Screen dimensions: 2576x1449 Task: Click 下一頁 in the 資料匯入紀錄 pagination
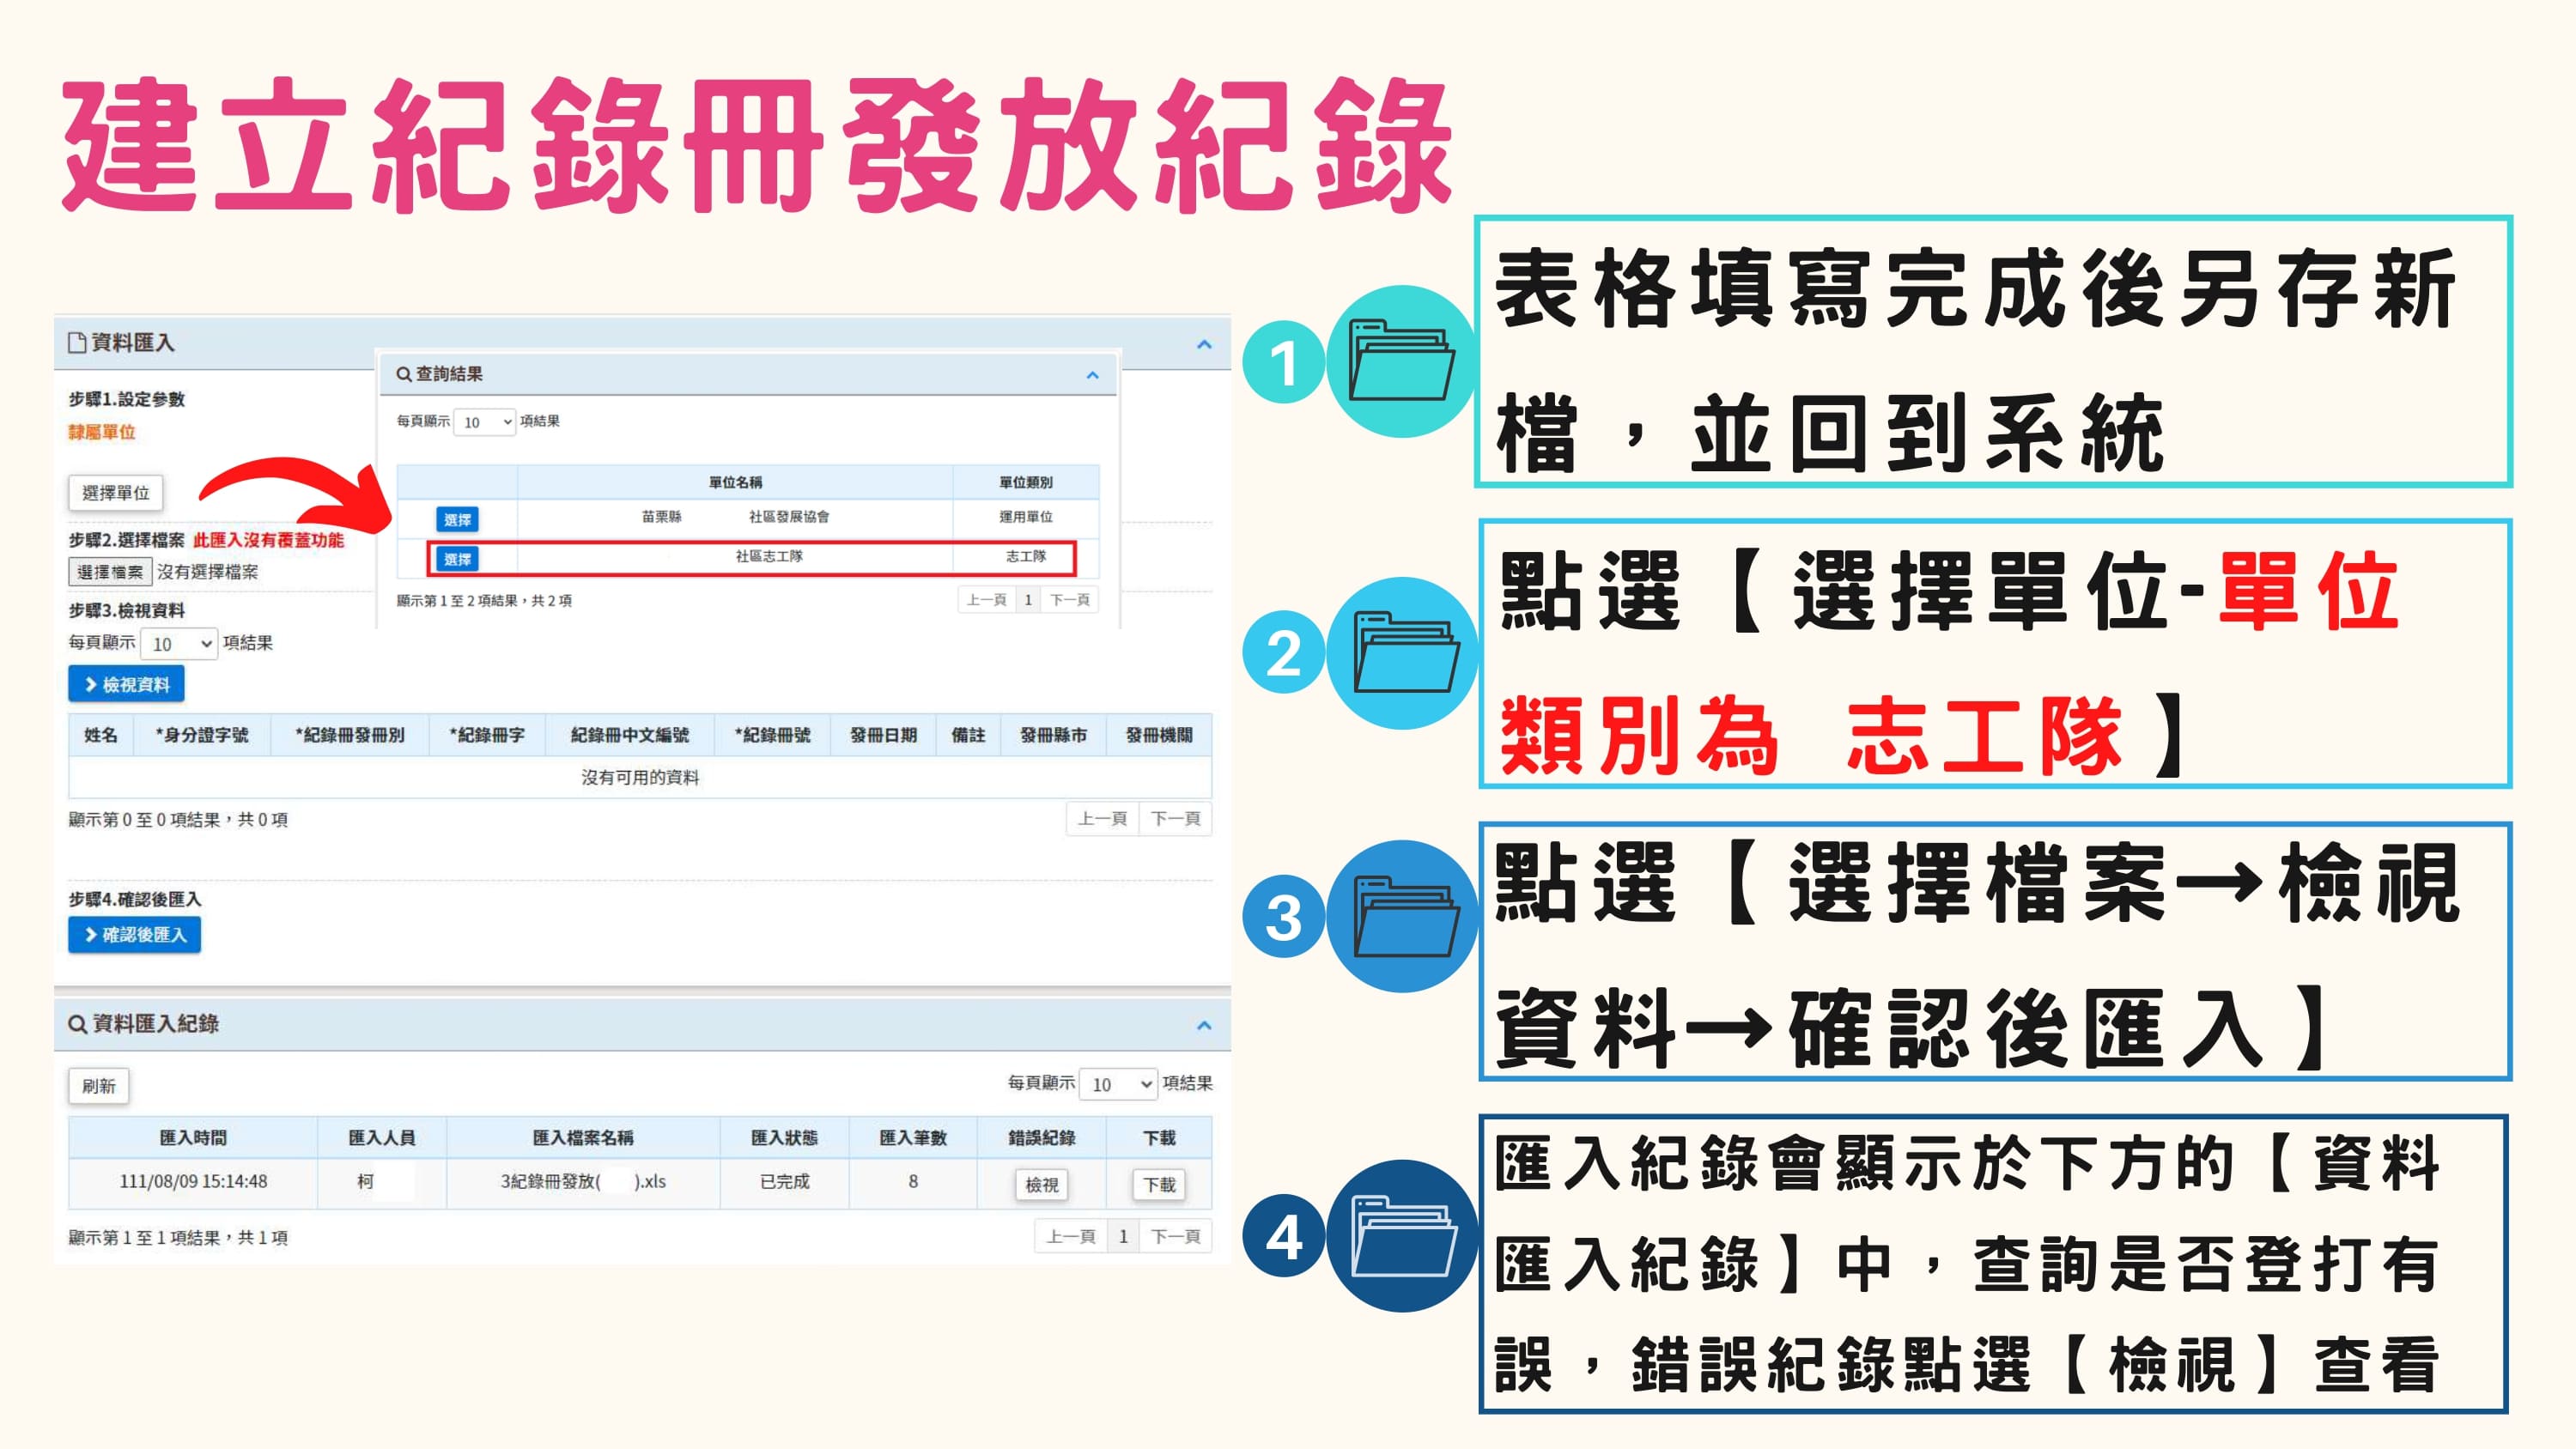(x=1175, y=1237)
